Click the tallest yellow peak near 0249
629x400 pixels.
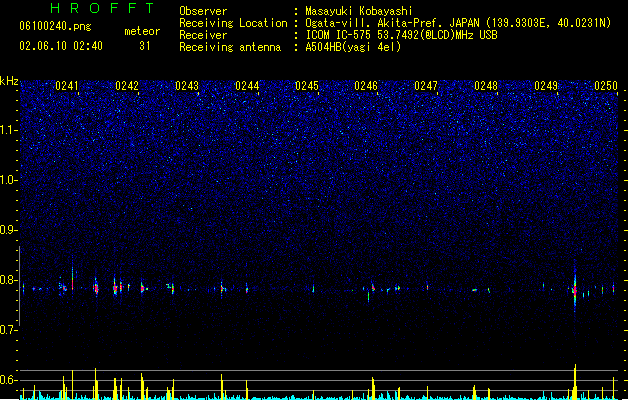[575, 381]
